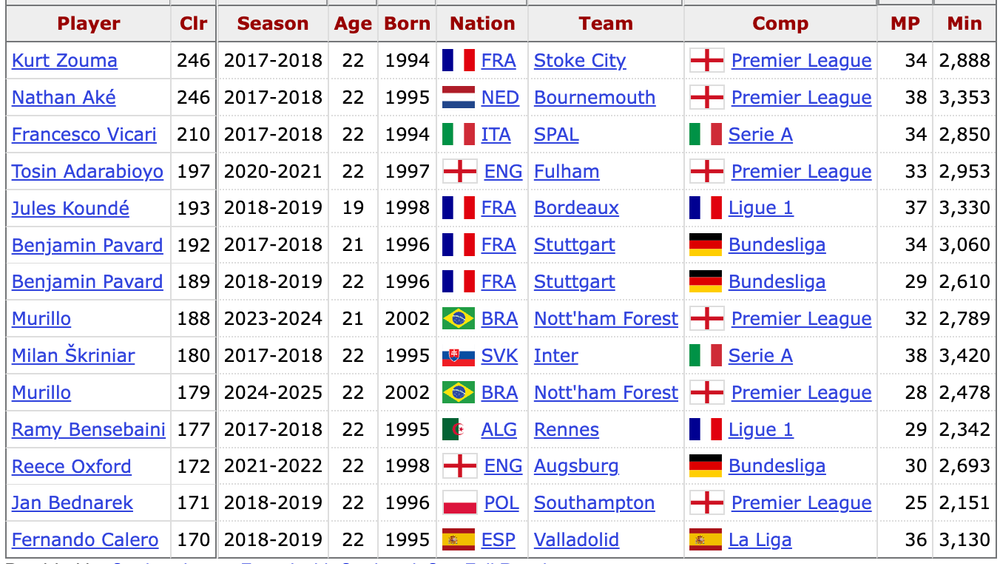Sort table by the Clr column header
The height and width of the screenshot is (564, 1000).
(x=194, y=23)
